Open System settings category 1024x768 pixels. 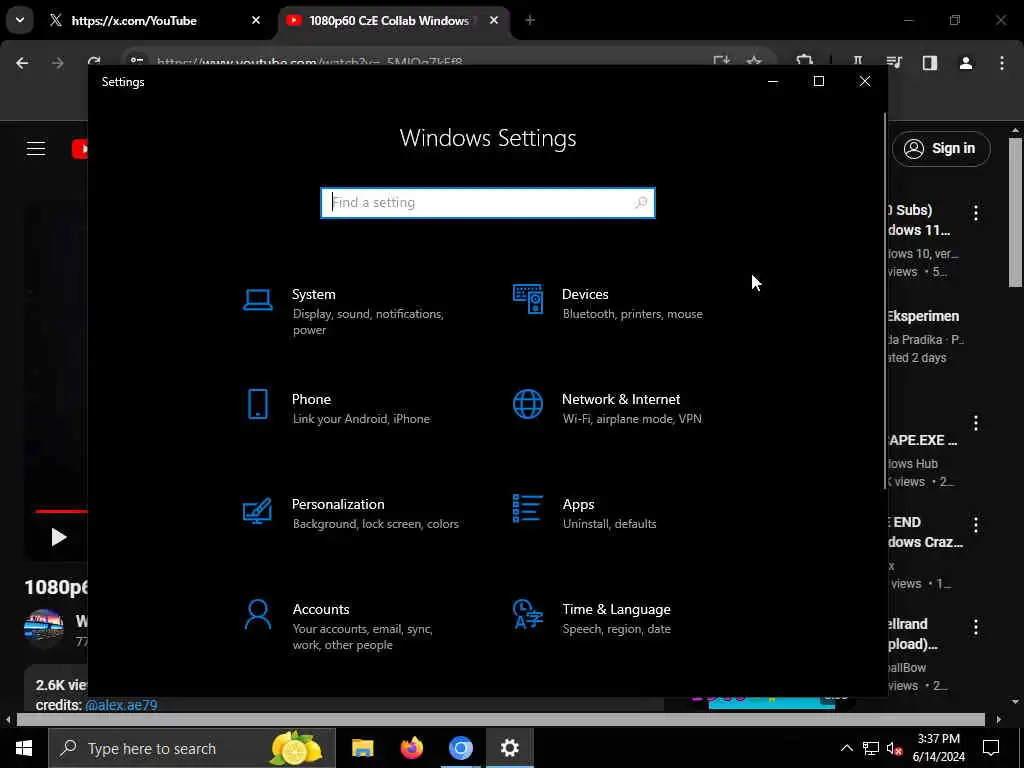point(346,312)
